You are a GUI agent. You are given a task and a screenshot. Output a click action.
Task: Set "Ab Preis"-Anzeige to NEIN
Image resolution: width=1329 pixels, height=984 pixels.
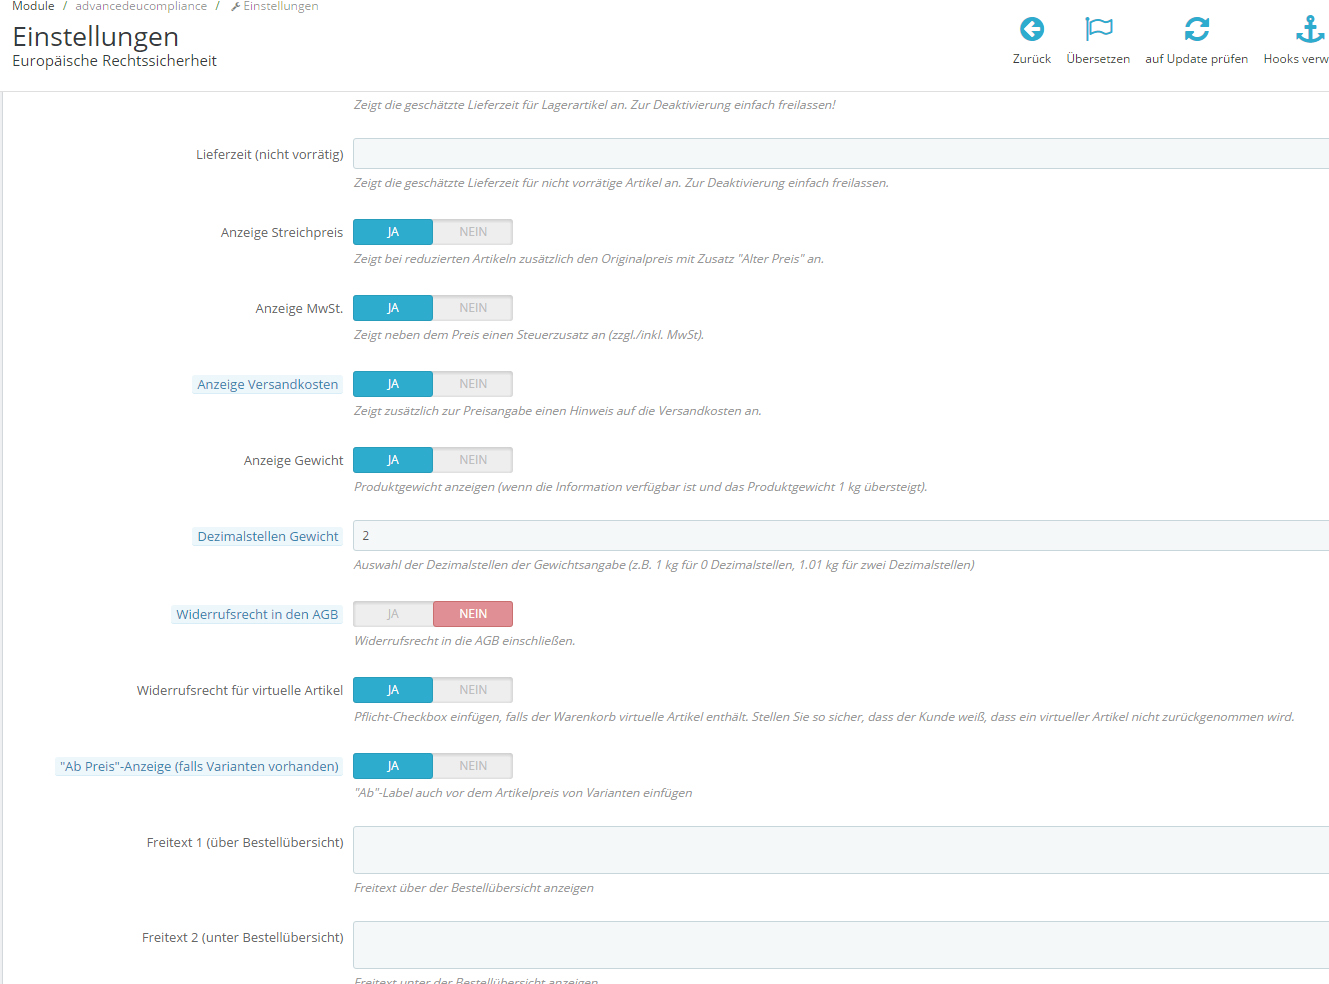(473, 766)
